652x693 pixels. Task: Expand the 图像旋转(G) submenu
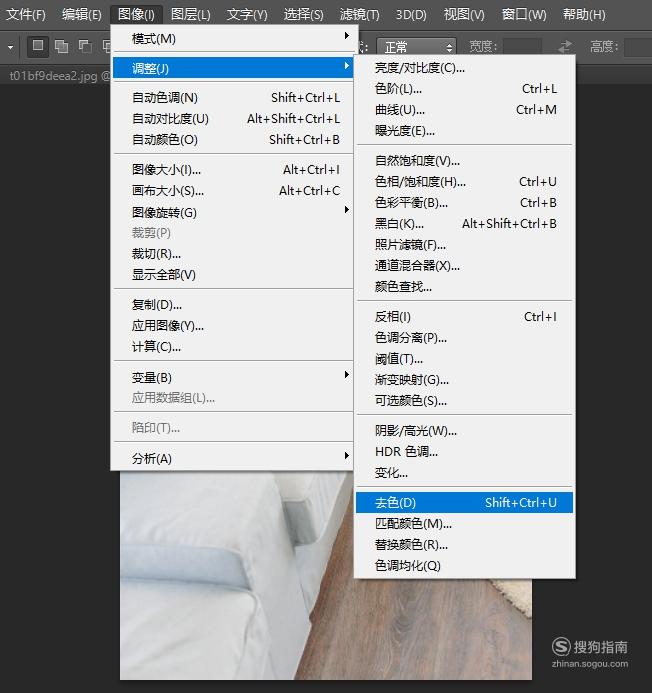point(233,212)
